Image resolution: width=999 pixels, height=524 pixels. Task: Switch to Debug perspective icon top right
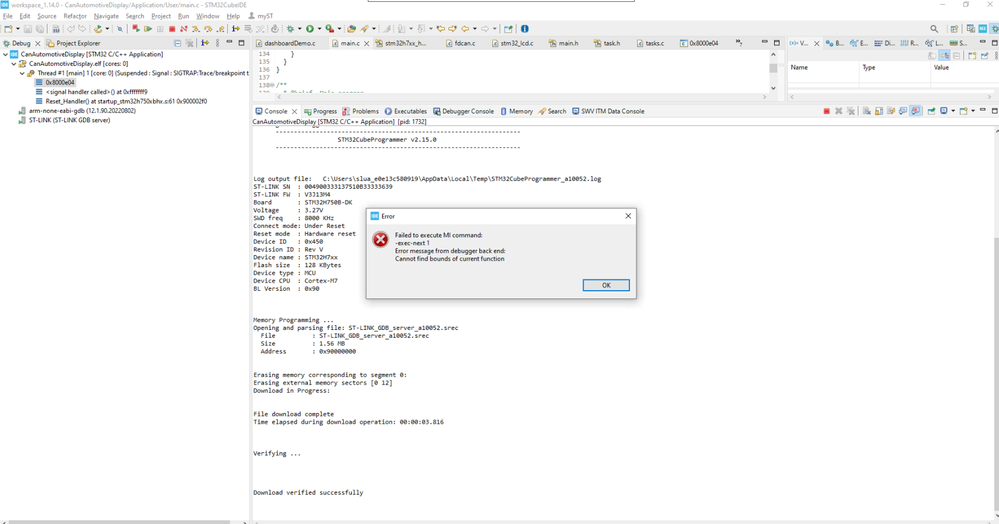point(995,29)
